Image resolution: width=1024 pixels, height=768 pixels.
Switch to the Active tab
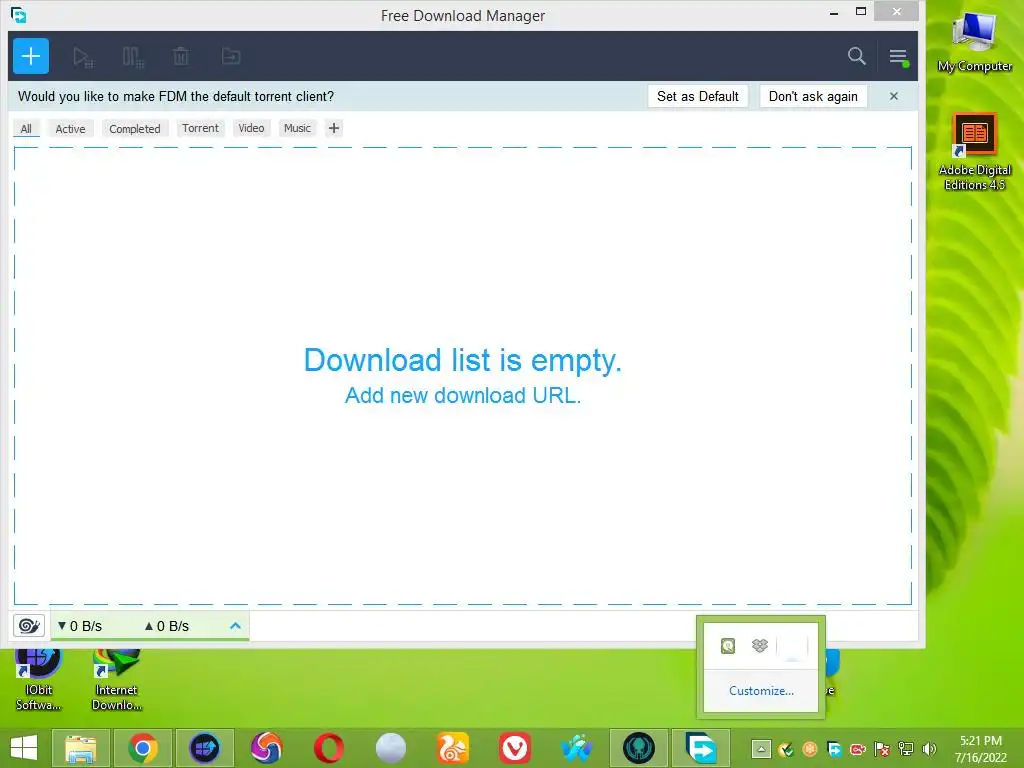[x=71, y=129]
